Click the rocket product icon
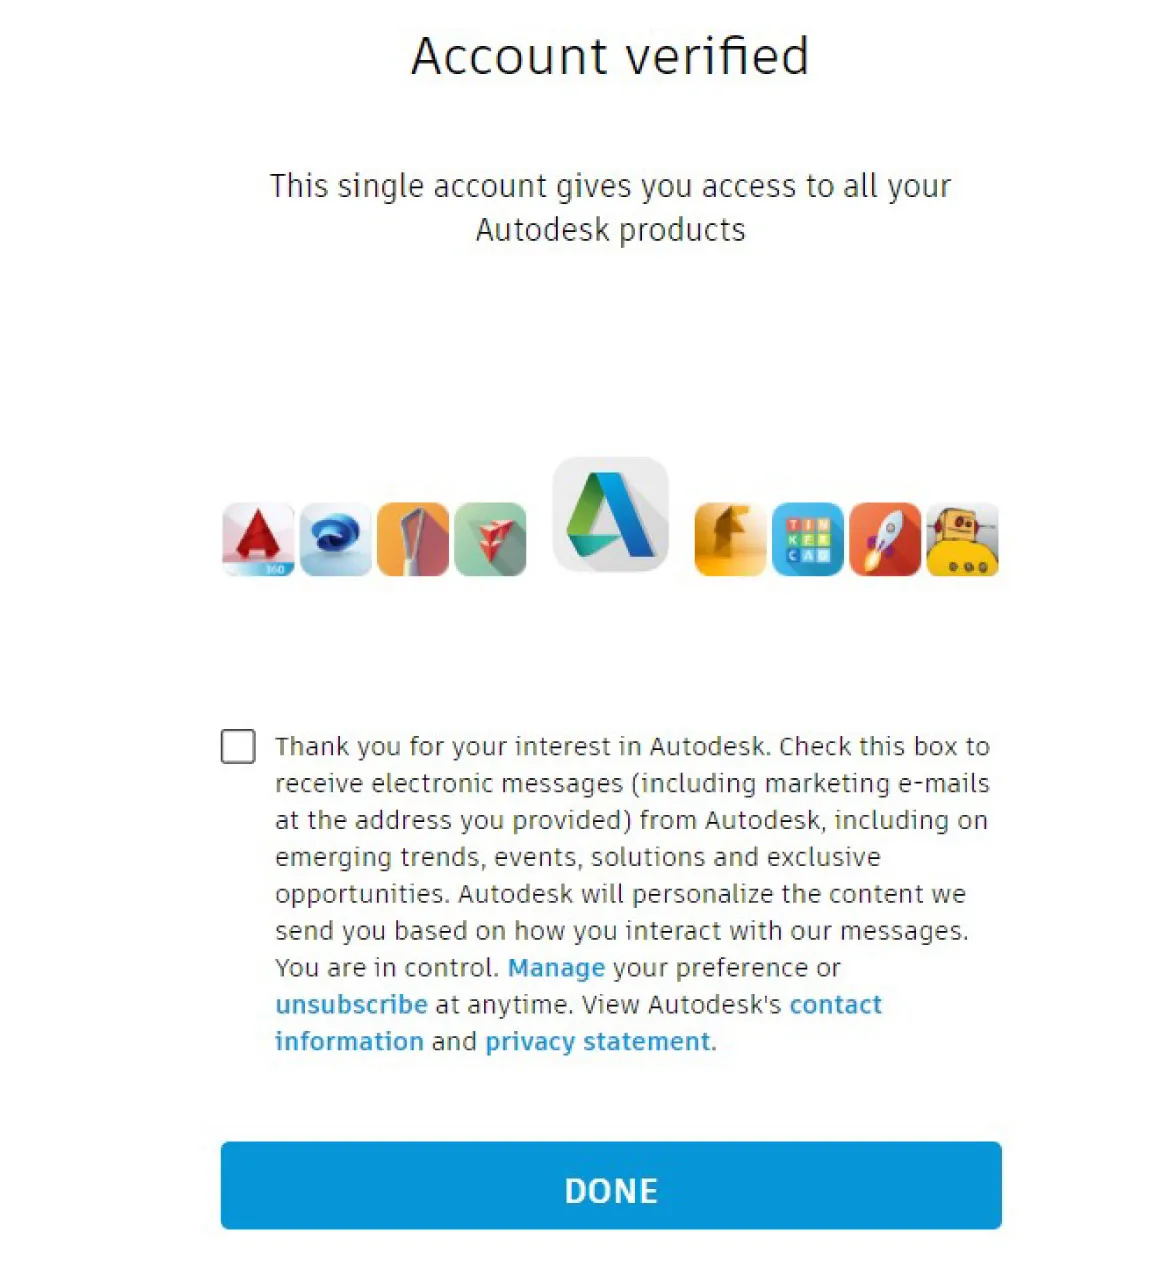Screen dimensions: 1171x1263 click(x=885, y=540)
